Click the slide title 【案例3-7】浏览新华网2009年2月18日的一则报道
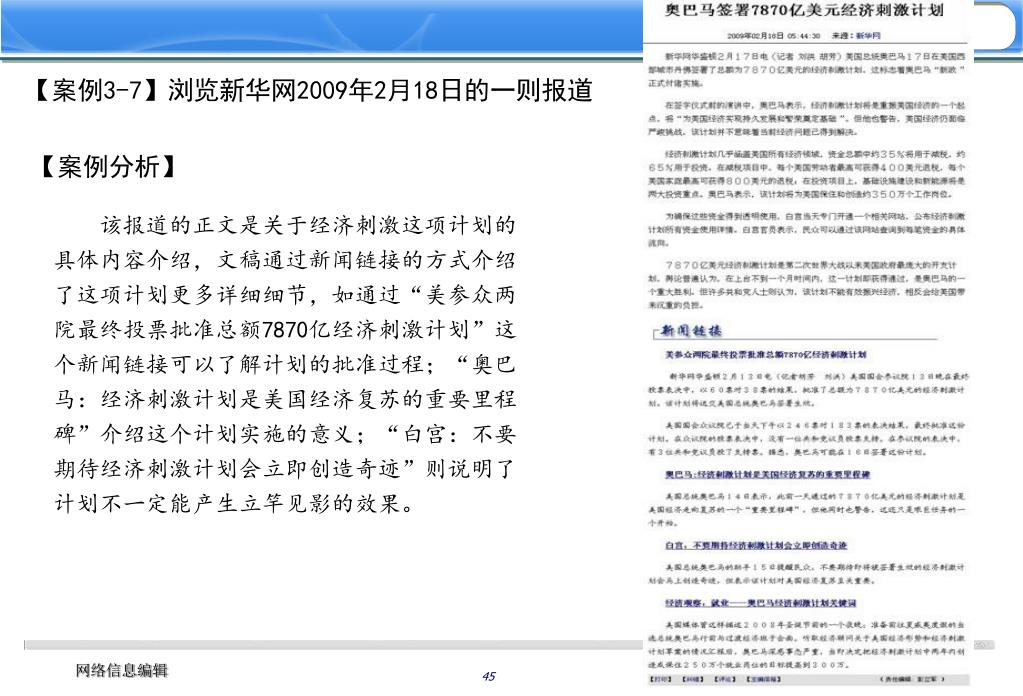Viewport: 1023px width, 696px height. (x=312, y=90)
